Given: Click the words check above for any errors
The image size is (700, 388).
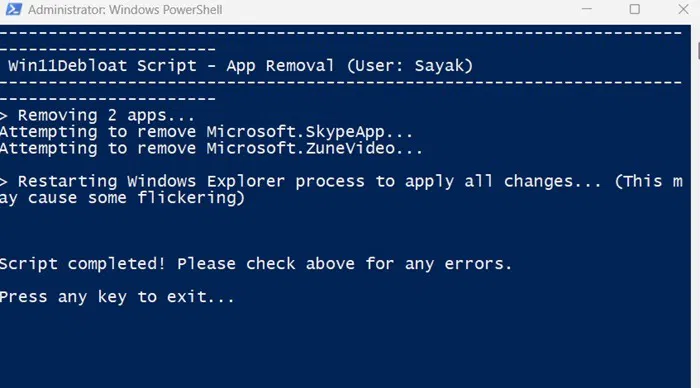Looking at the screenshot, I should point(379,264).
